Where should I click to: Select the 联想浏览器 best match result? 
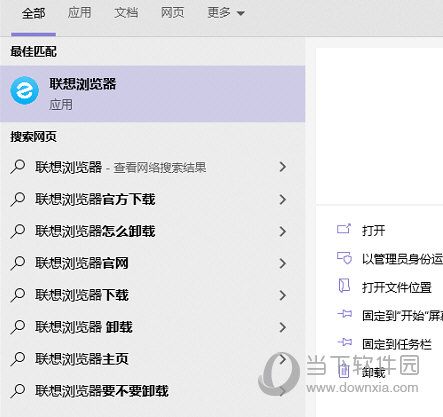click(x=153, y=94)
